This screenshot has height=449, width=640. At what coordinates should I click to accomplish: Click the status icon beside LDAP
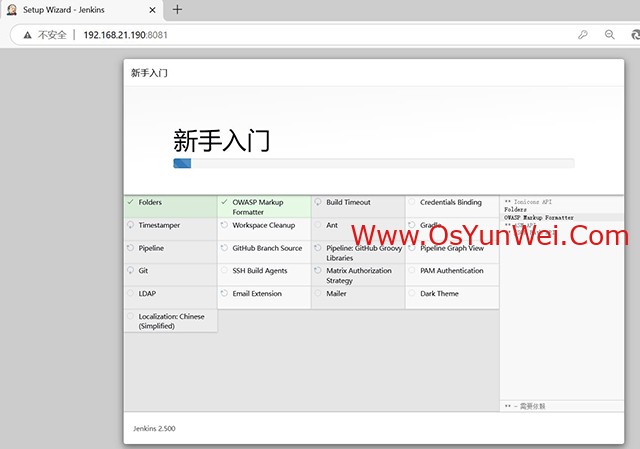(130, 293)
